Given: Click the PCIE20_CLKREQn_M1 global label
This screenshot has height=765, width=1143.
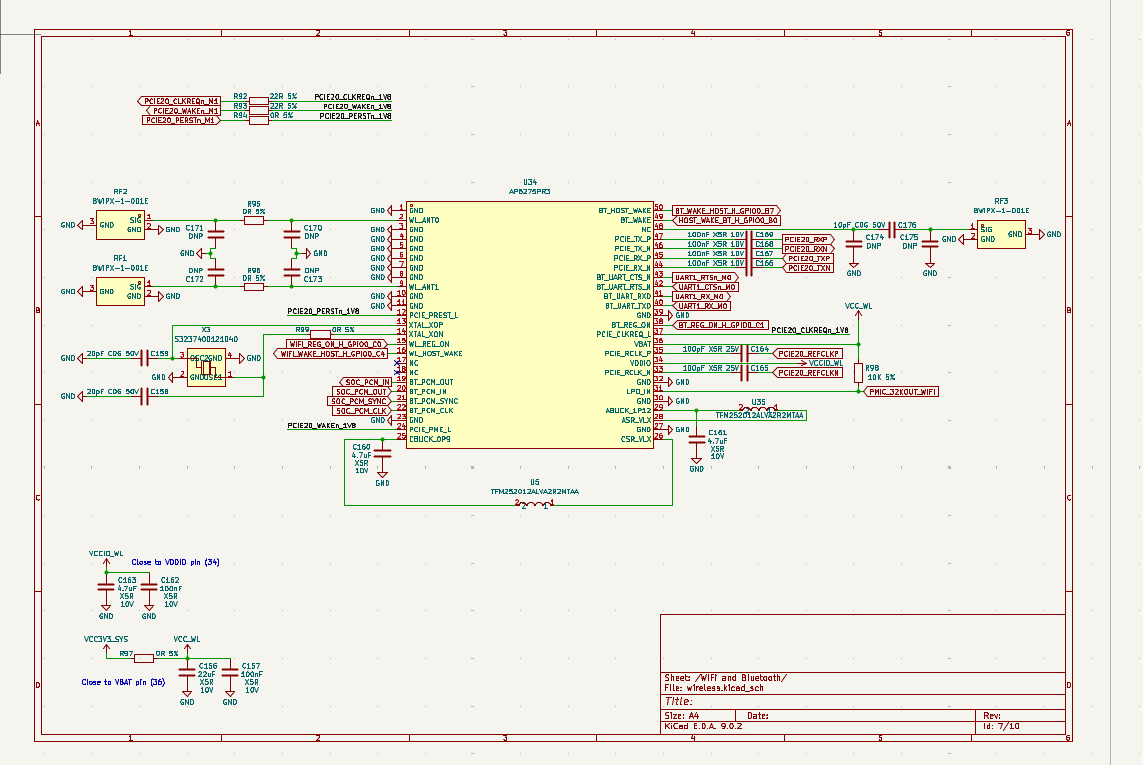Looking at the screenshot, I should [179, 101].
